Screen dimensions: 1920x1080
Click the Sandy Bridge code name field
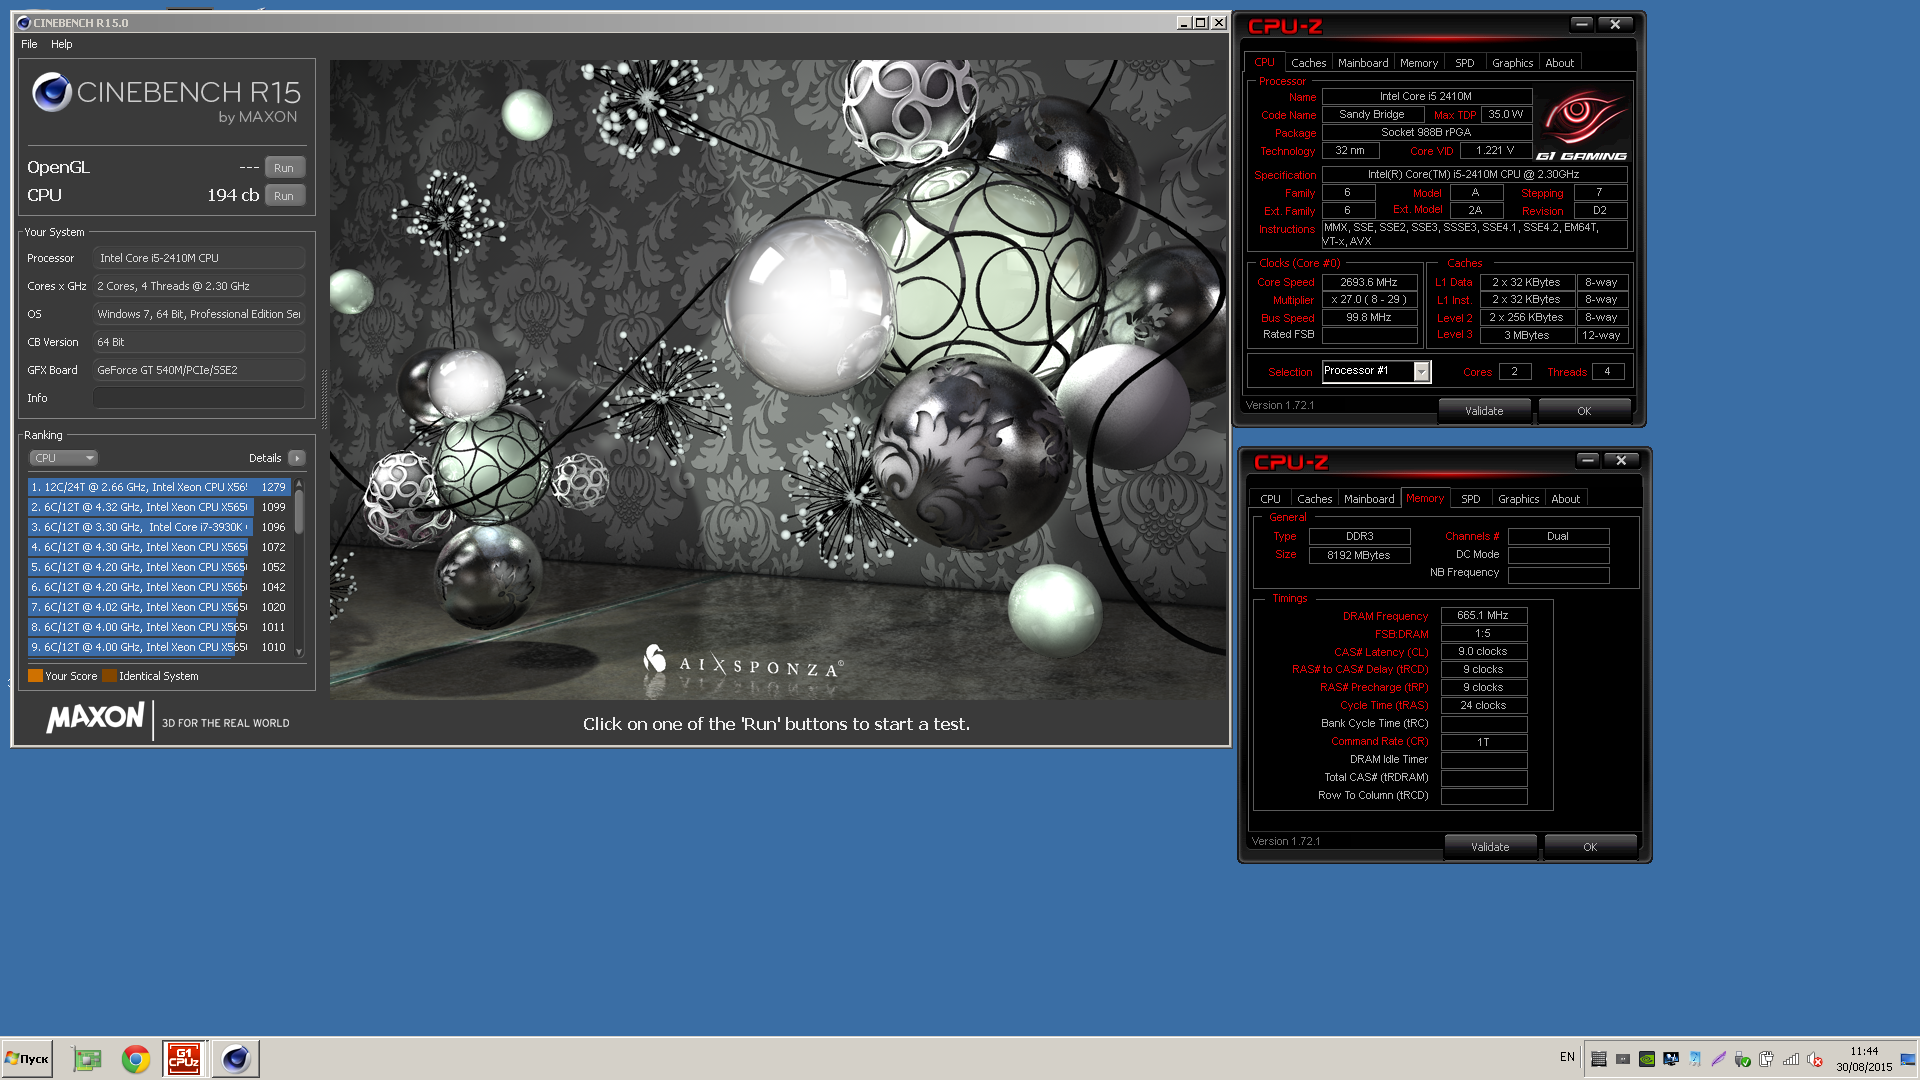point(1372,115)
